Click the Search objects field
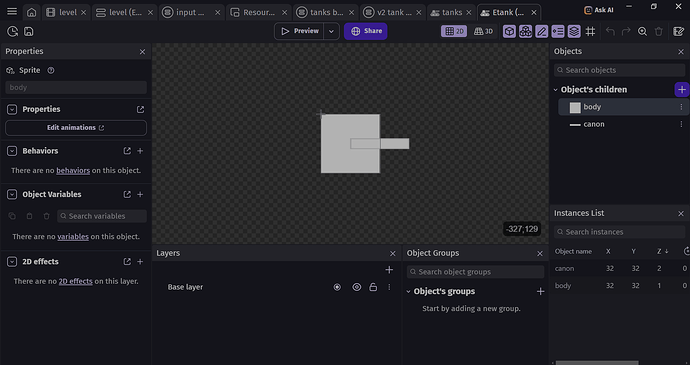Image resolution: width=690 pixels, height=365 pixels. click(x=619, y=70)
